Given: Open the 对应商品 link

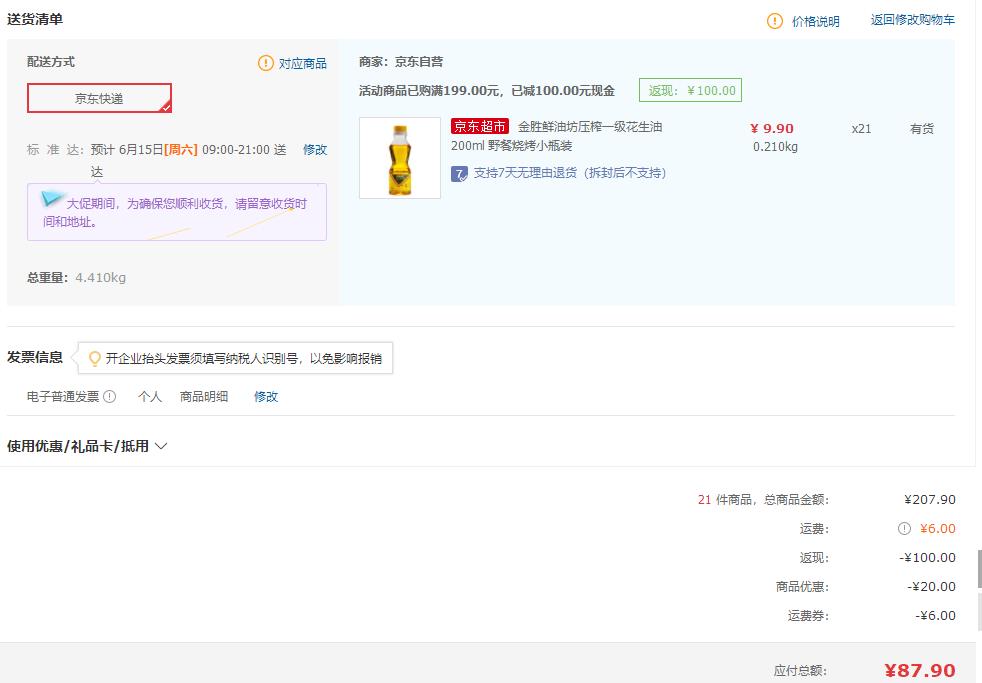Looking at the screenshot, I should 302,63.
